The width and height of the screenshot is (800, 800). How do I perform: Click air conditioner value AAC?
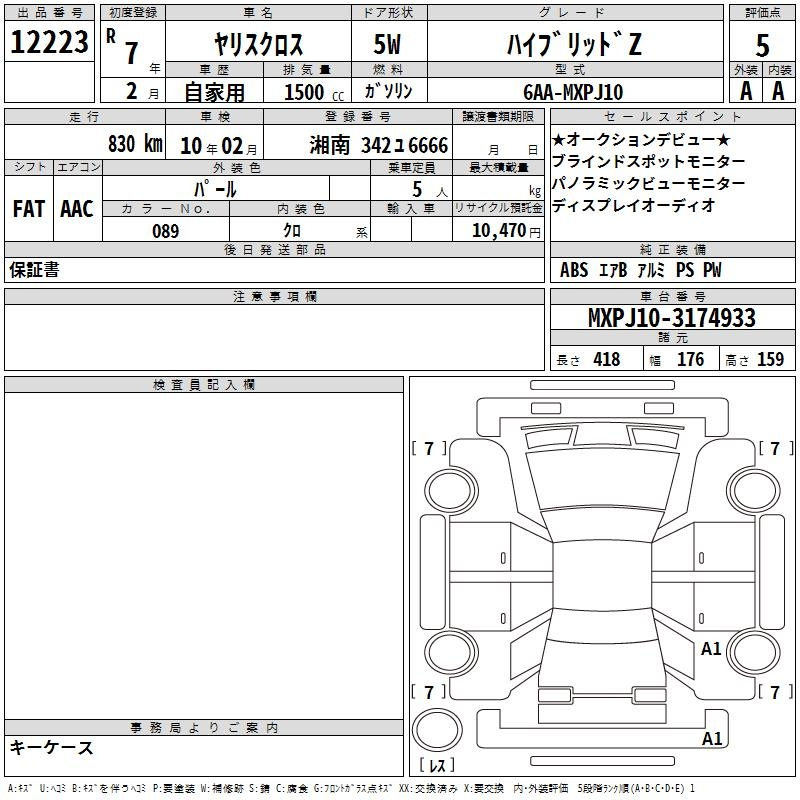(77, 209)
